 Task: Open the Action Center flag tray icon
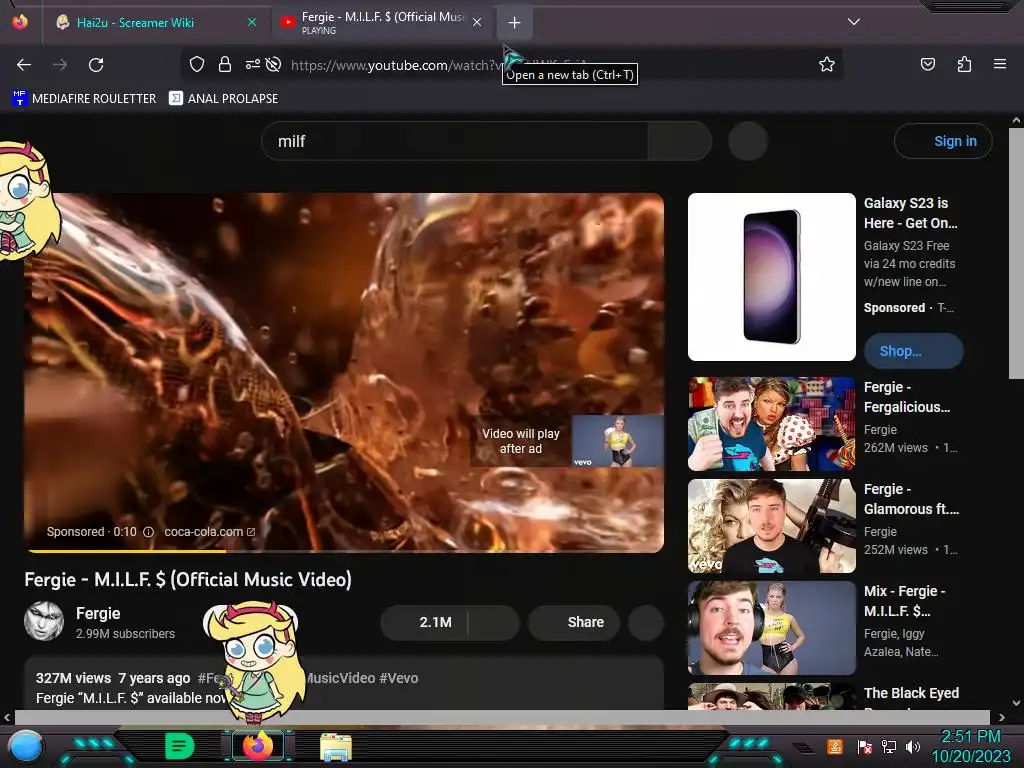tap(864, 747)
